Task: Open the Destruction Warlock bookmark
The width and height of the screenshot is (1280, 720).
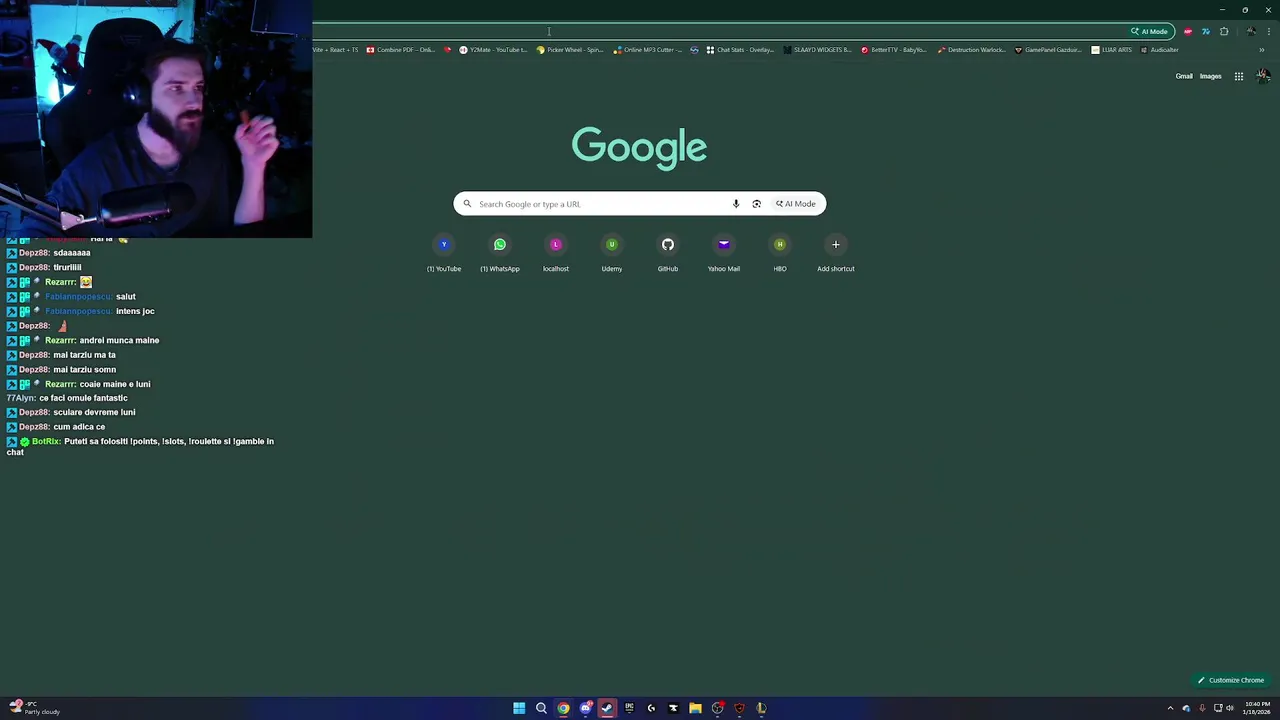Action: point(971,50)
